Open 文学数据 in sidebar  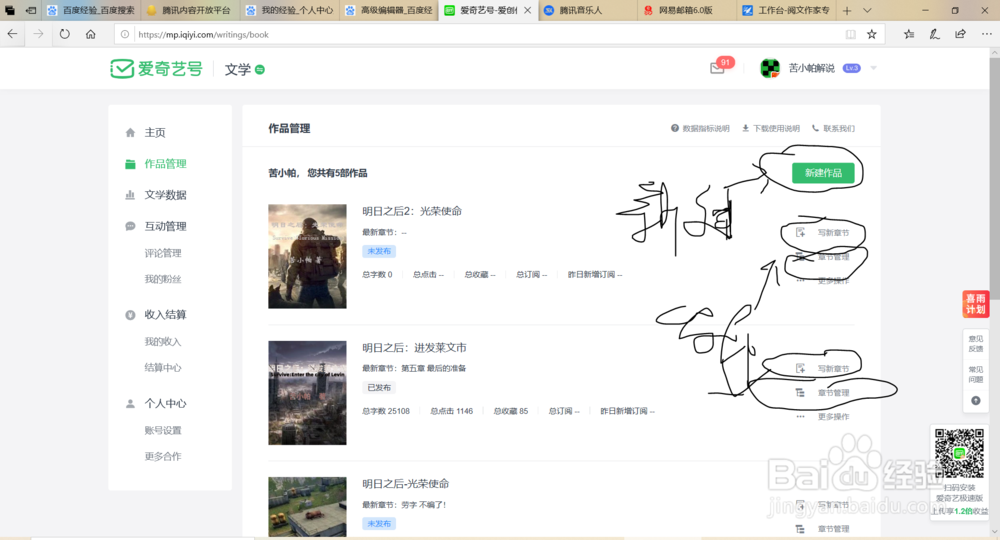(x=165, y=195)
